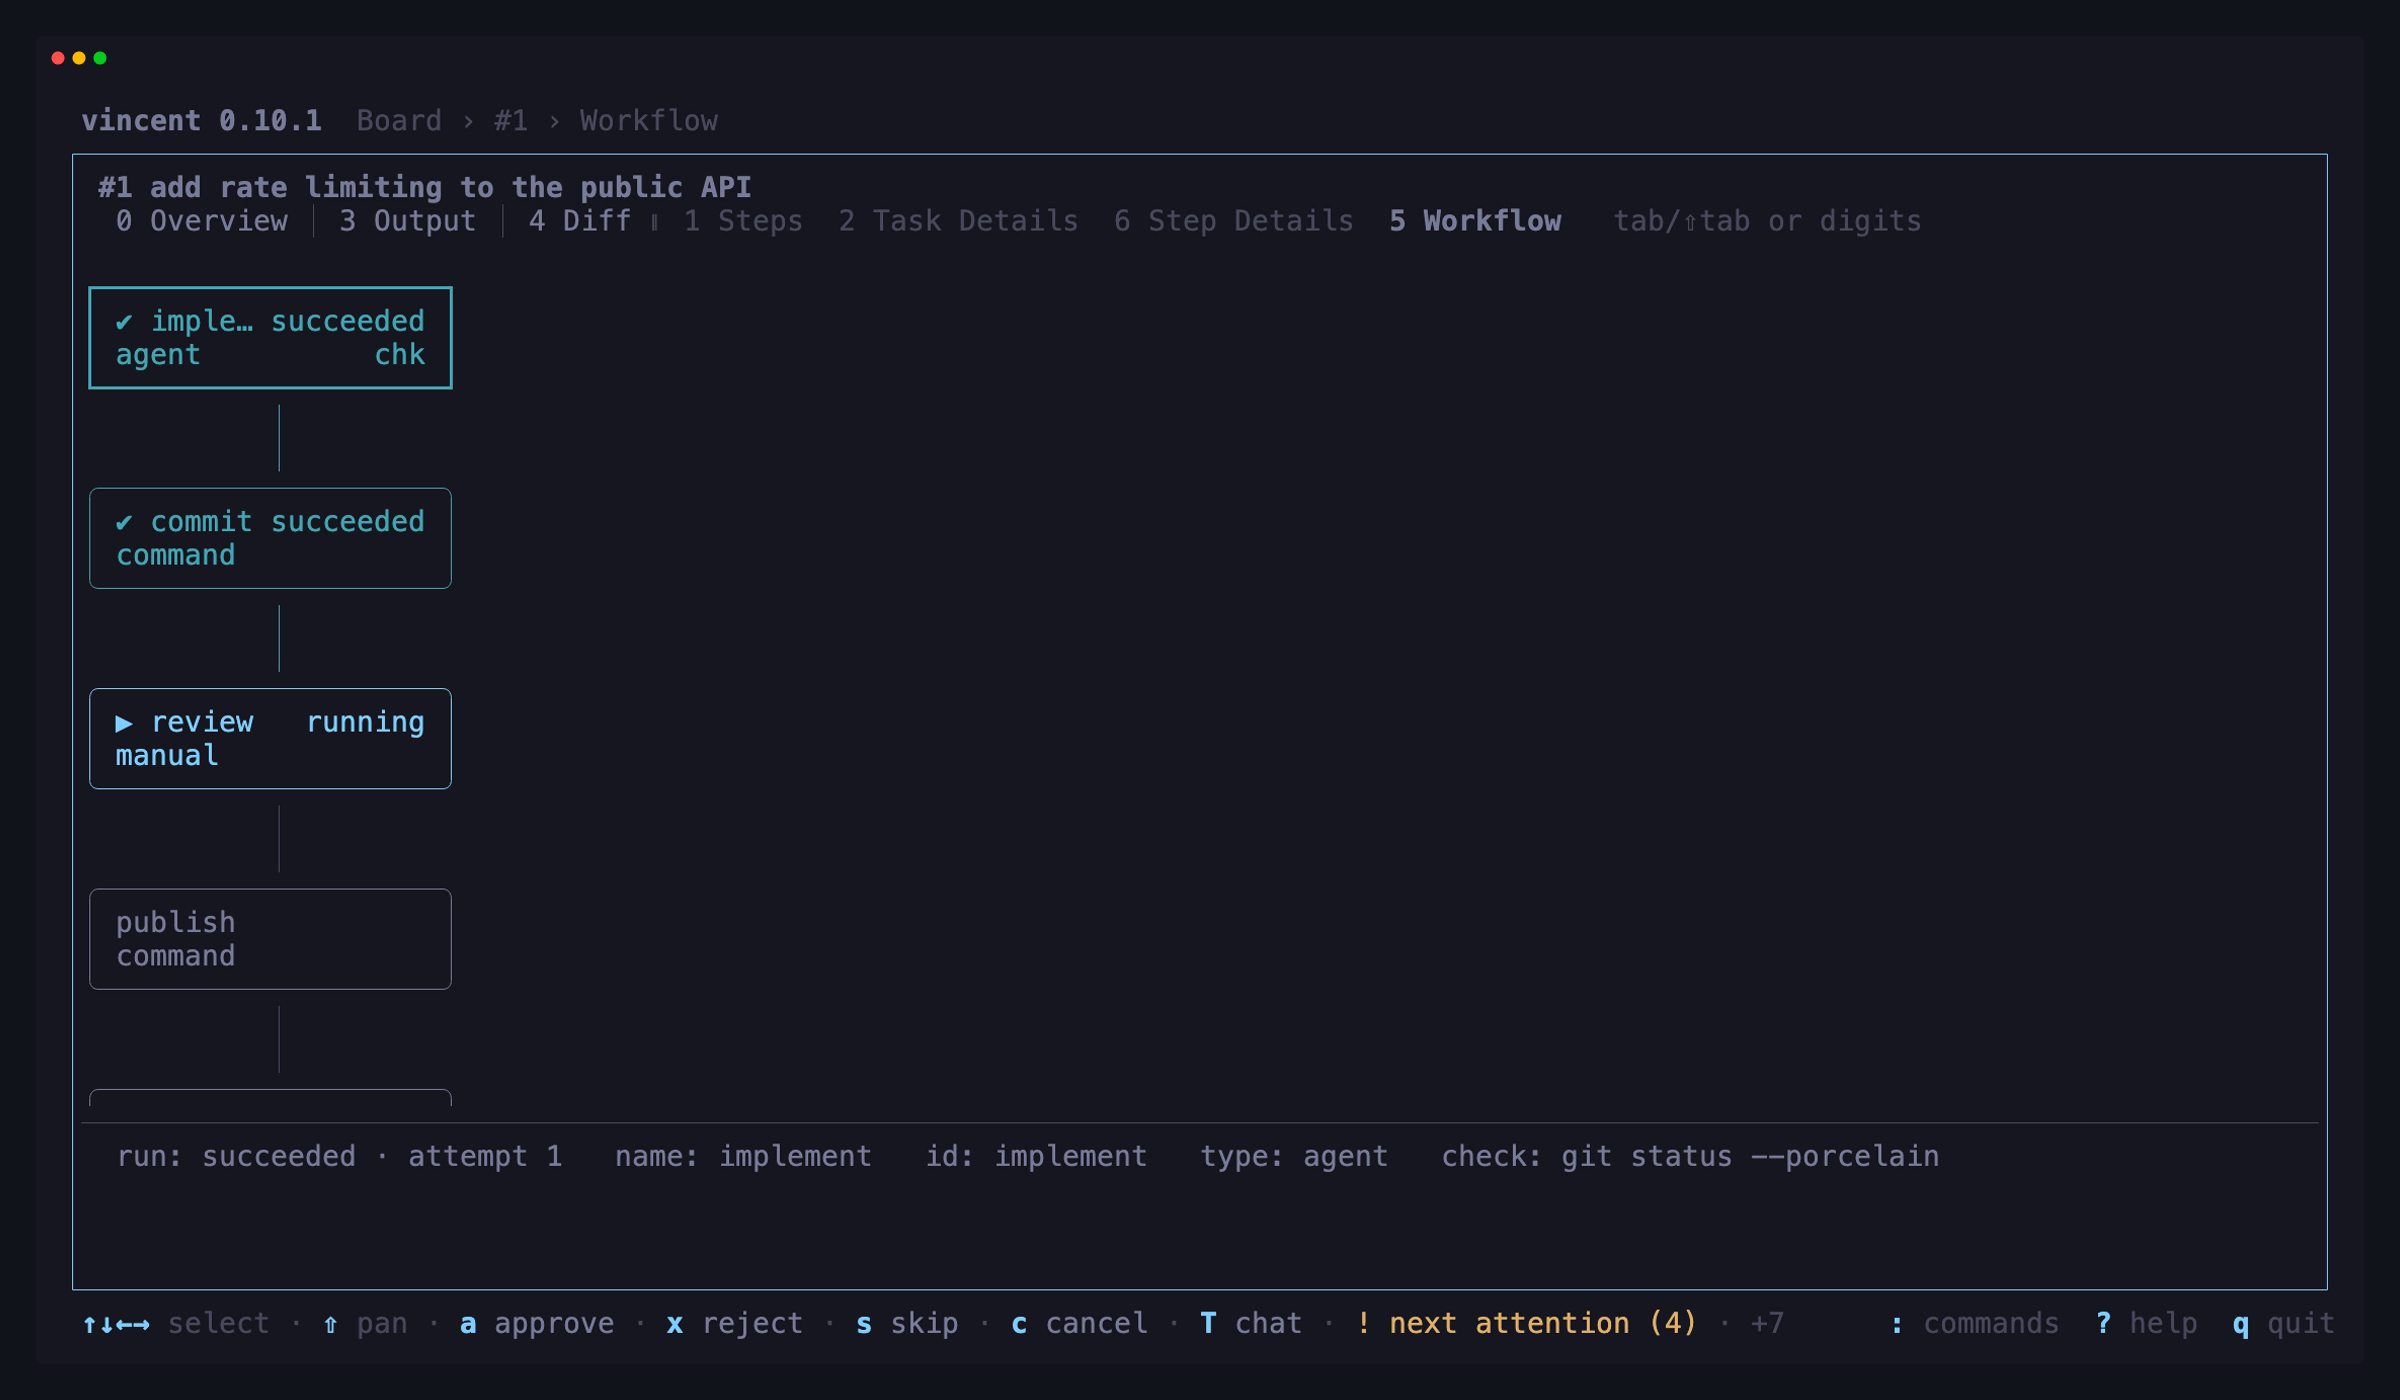Open the 2 Task Details tab
The width and height of the screenshot is (2400, 1400).
(x=958, y=221)
